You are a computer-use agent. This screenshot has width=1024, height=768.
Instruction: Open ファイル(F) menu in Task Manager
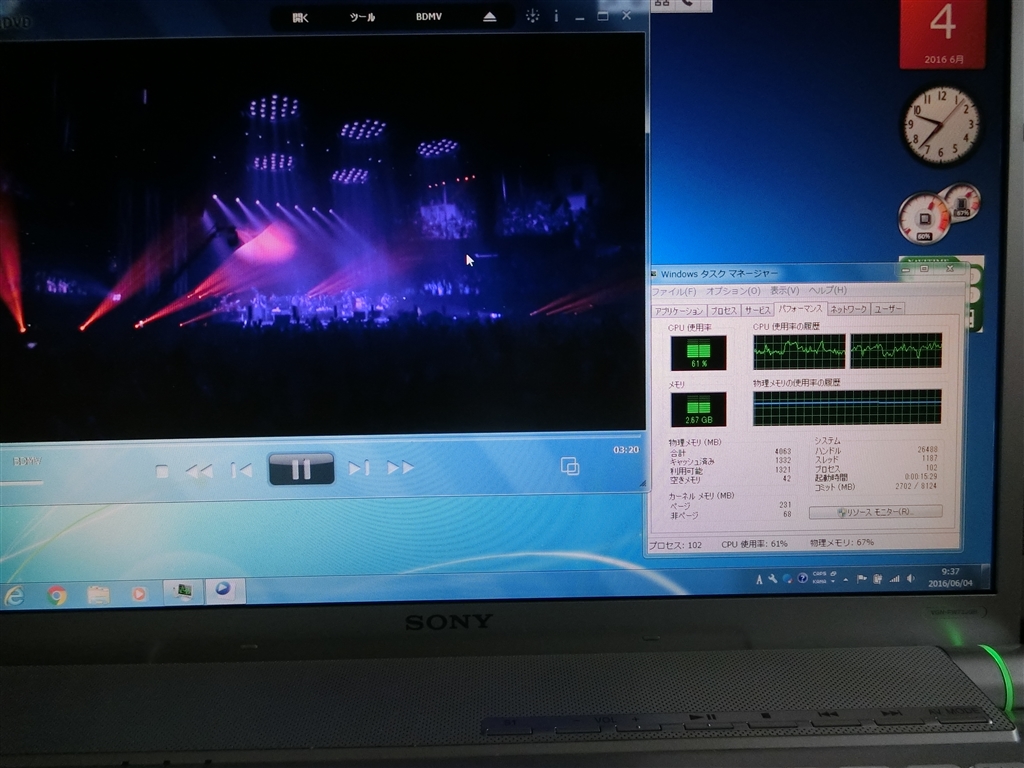pos(674,291)
